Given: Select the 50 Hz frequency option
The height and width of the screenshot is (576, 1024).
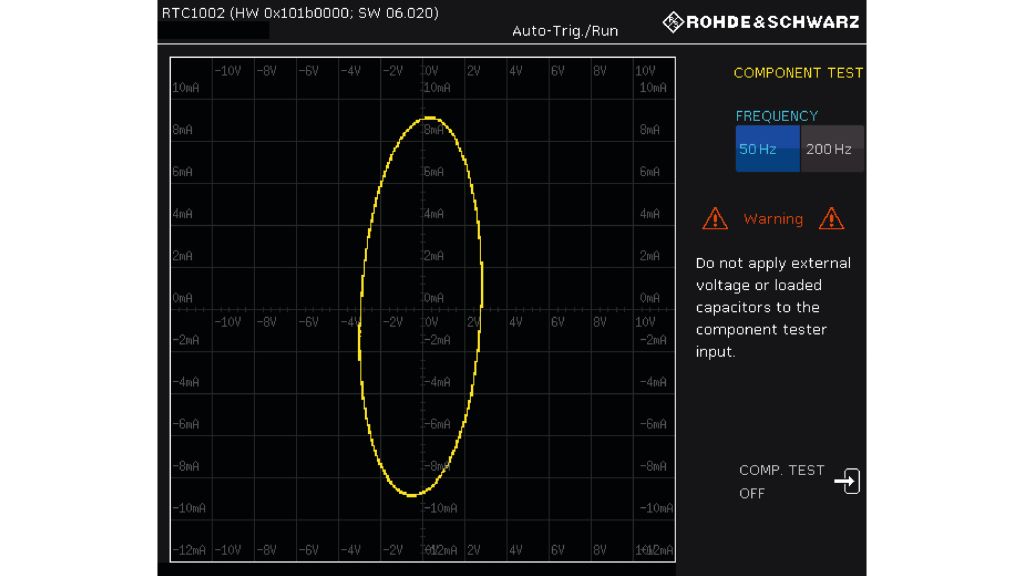Looking at the screenshot, I should click(x=767, y=149).
